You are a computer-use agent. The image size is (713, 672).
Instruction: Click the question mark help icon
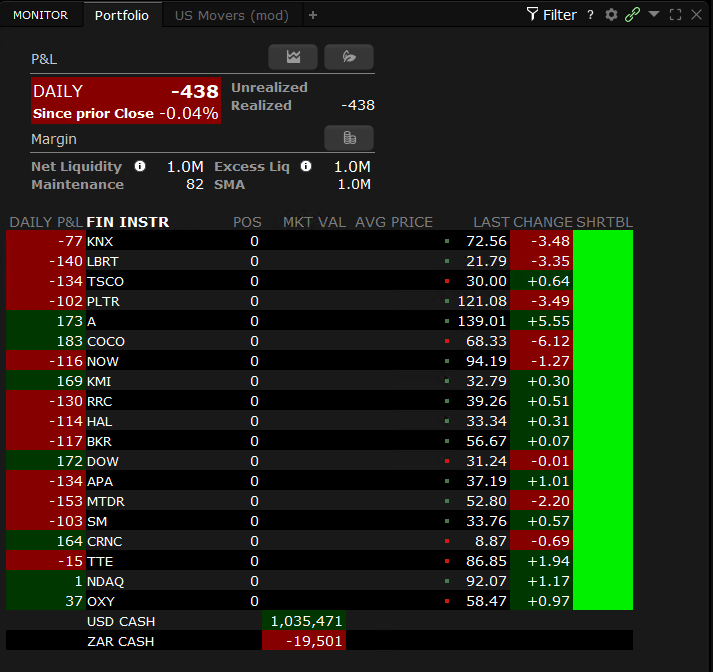point(590,15)
